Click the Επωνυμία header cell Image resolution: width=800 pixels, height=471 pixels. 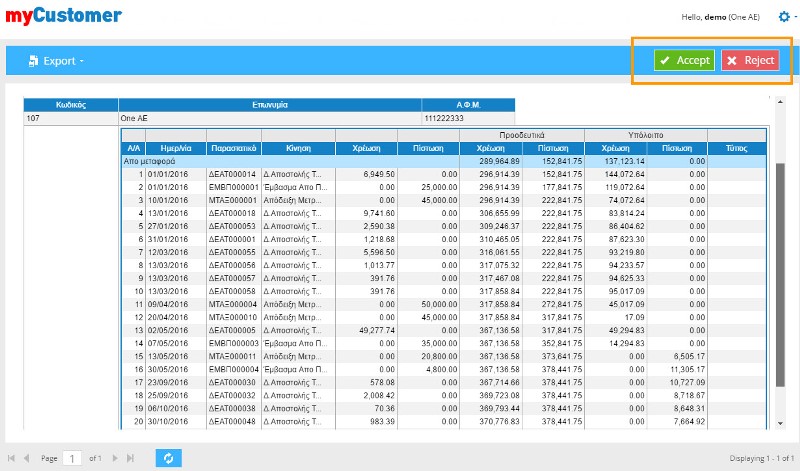tap(270, 103)
